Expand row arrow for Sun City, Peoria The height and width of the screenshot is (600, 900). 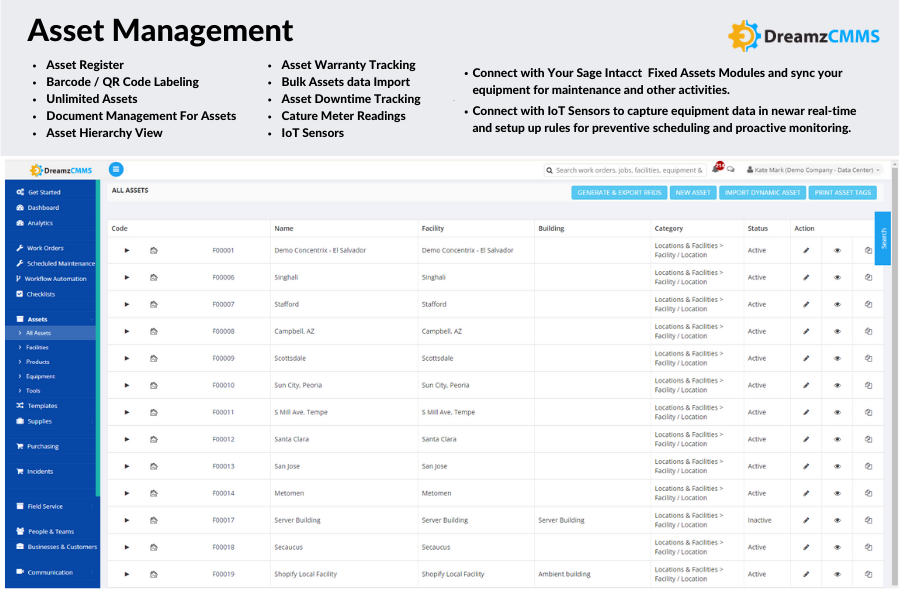coord(127,385)
